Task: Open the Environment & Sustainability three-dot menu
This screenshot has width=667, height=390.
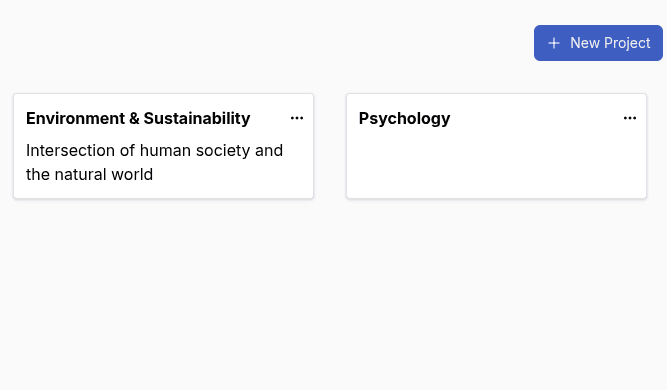Action: (x=297, y=118)
